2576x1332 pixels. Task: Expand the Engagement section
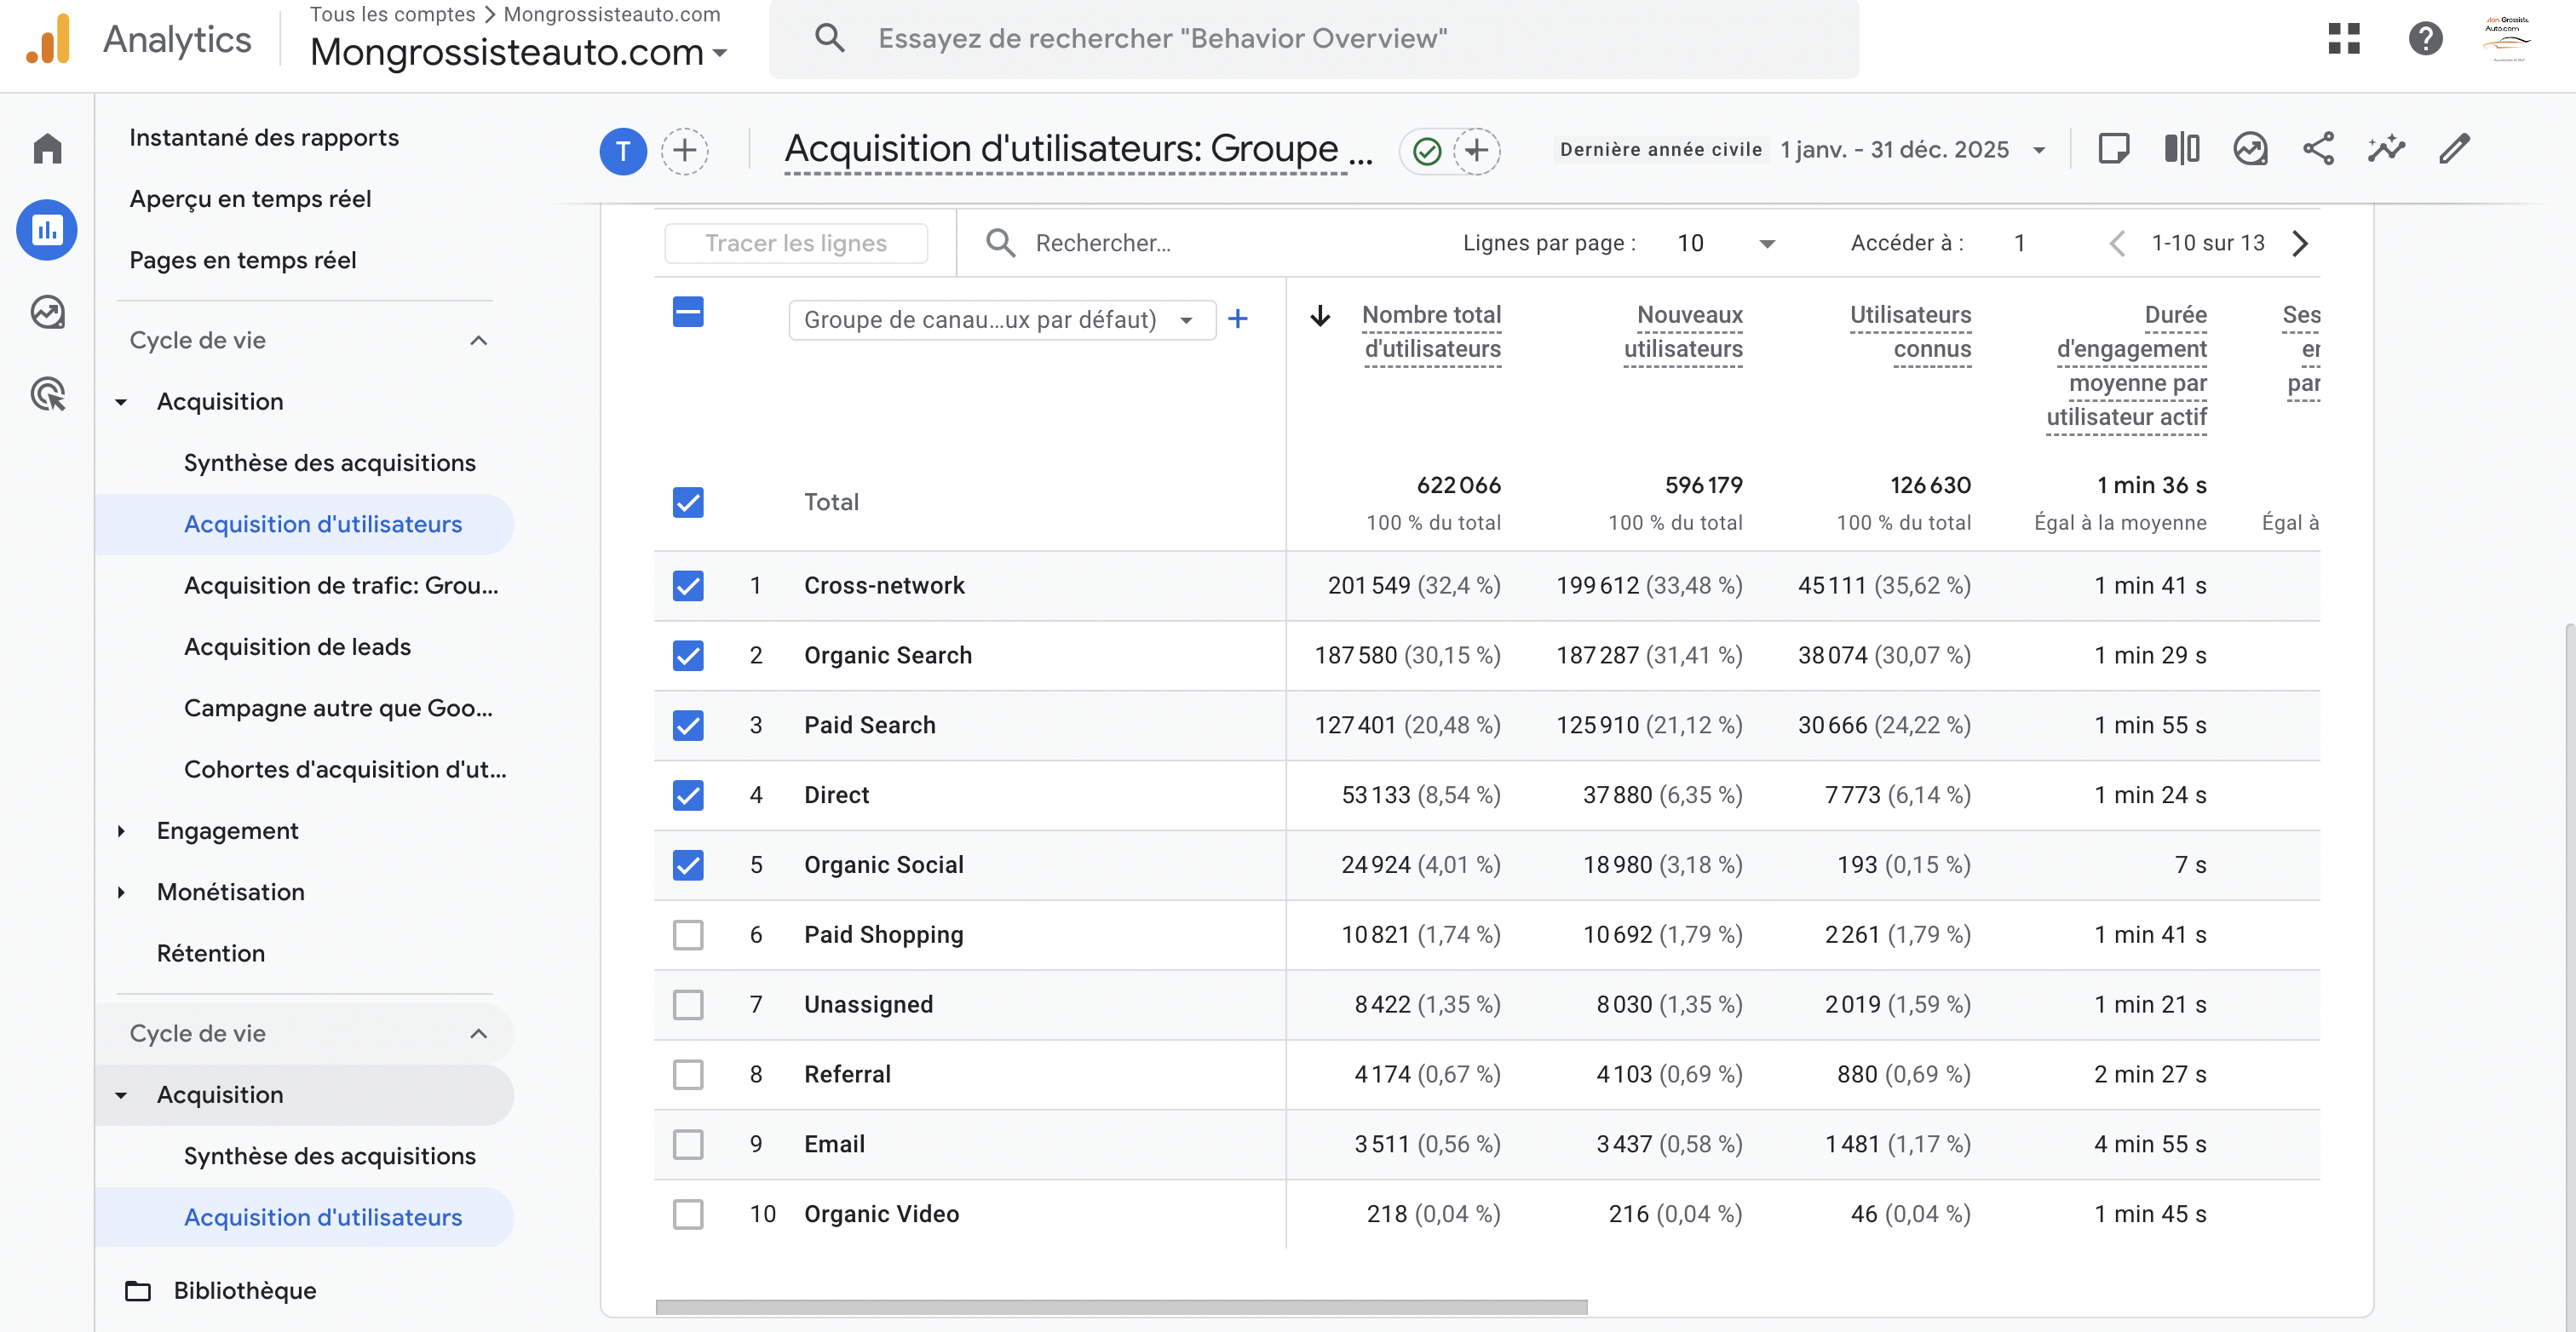(x=227, y=830)
